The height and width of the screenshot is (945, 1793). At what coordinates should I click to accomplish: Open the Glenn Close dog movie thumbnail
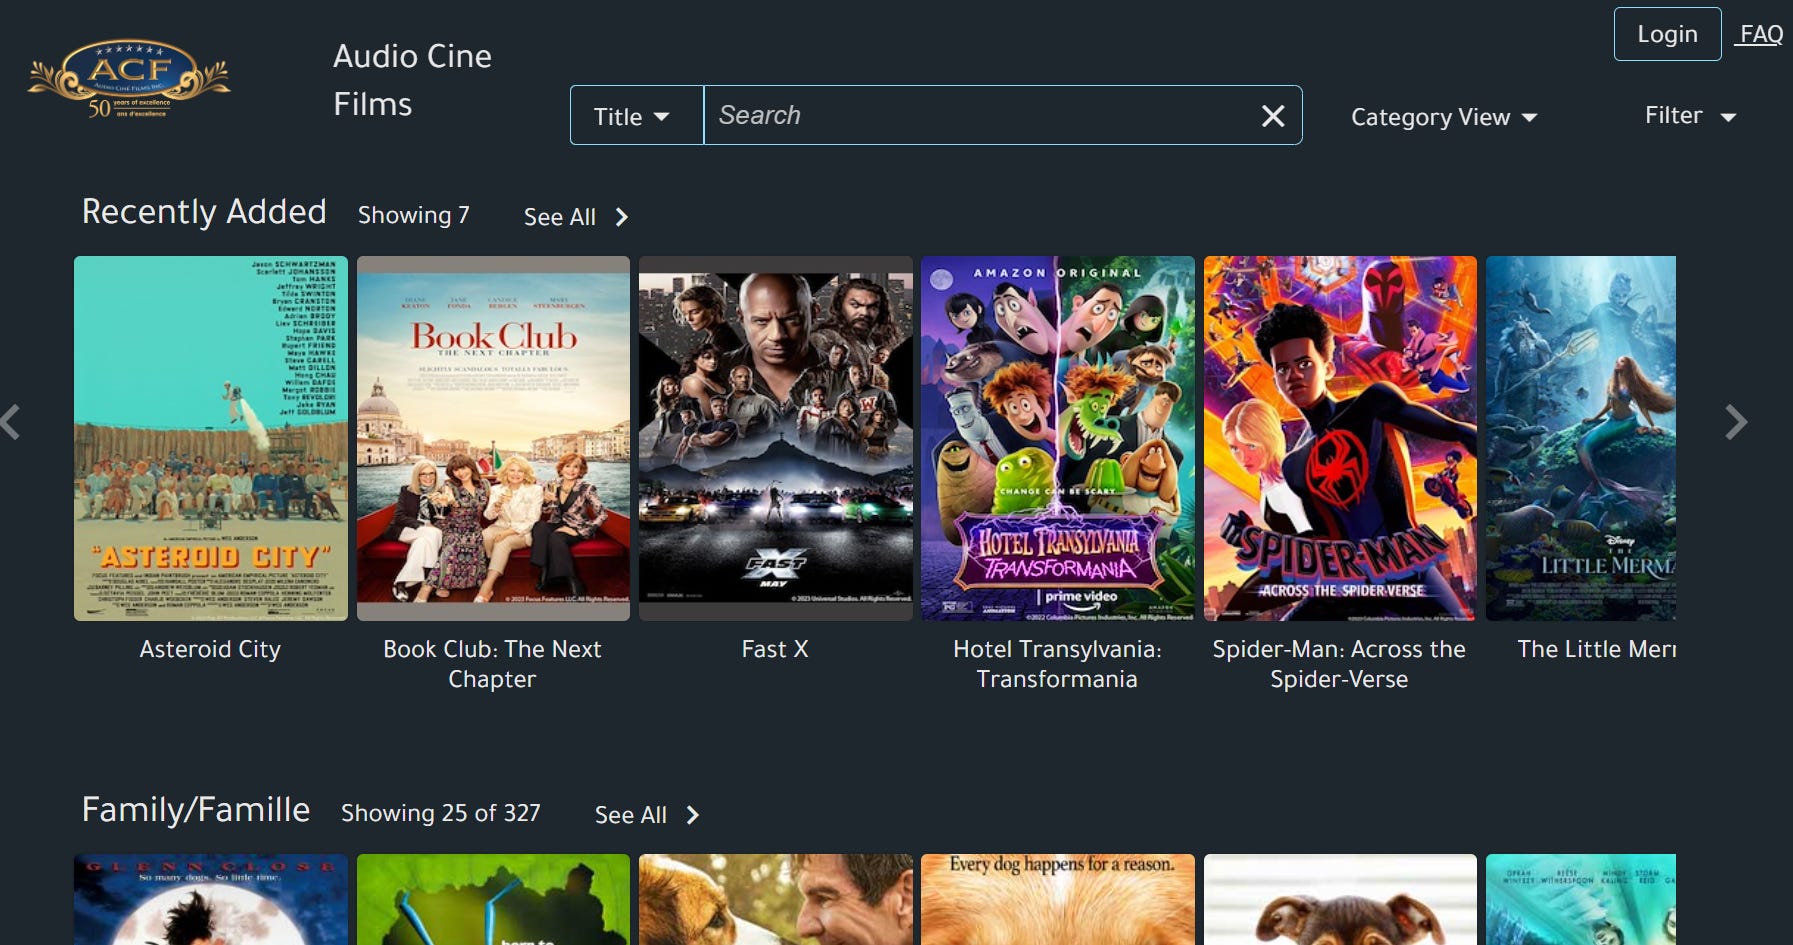[x=211, y=899]
